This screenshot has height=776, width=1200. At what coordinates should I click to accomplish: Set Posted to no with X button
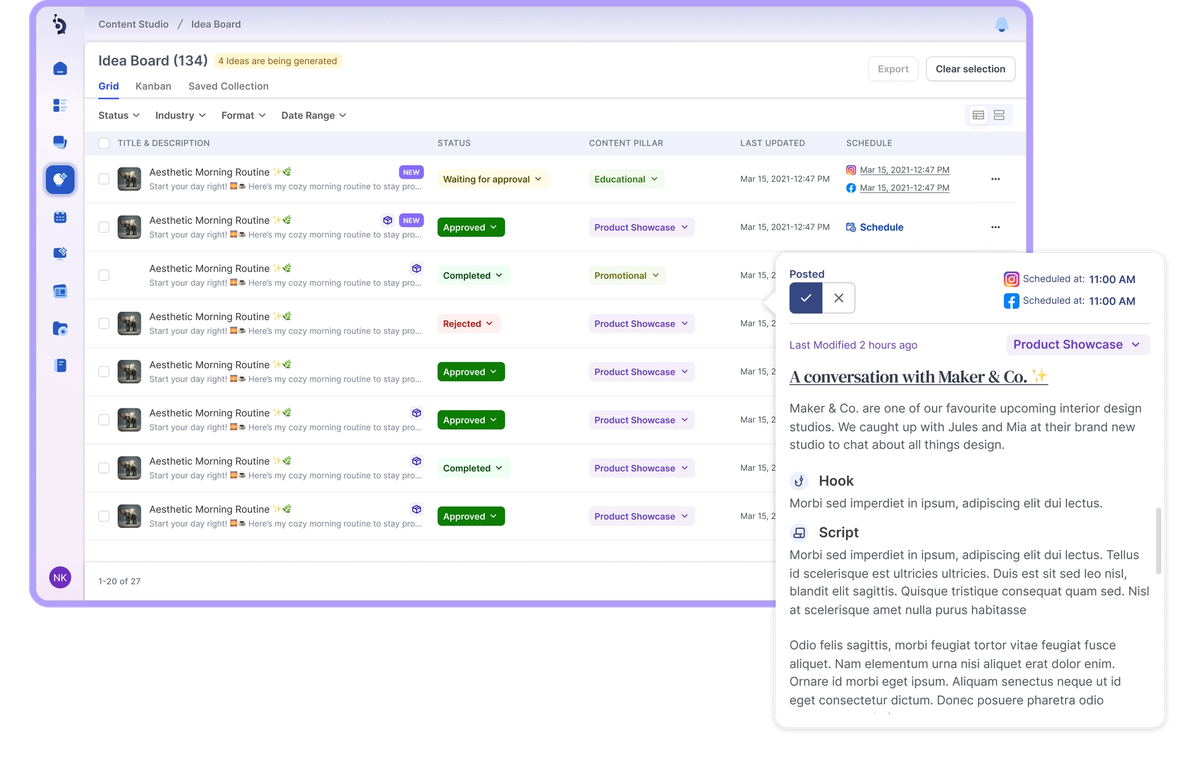click(x=839, y=298)
